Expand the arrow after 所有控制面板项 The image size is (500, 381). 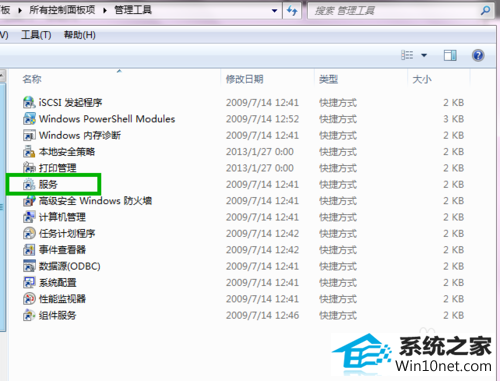[x=105, y=10]
